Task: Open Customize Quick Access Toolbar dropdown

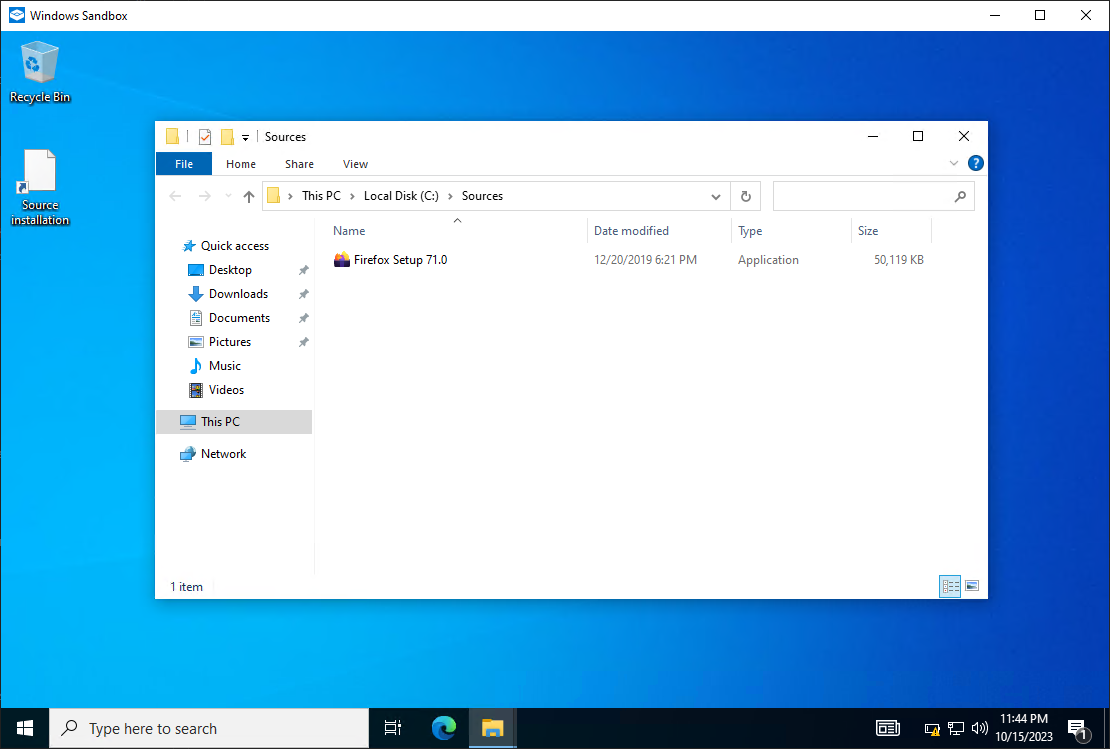Action: [245, 137]
